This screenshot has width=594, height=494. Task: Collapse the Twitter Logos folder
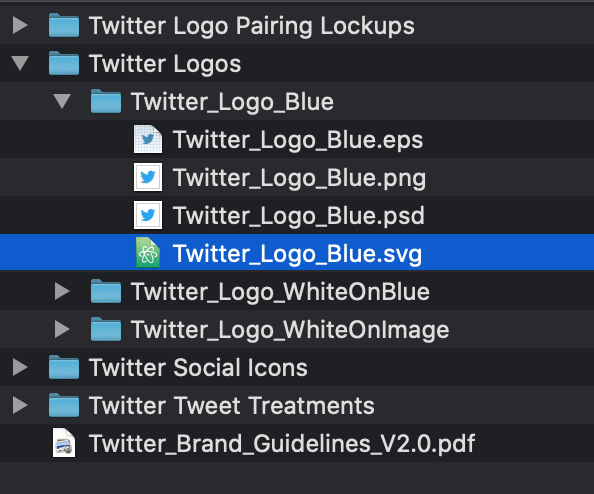point(20,63)
